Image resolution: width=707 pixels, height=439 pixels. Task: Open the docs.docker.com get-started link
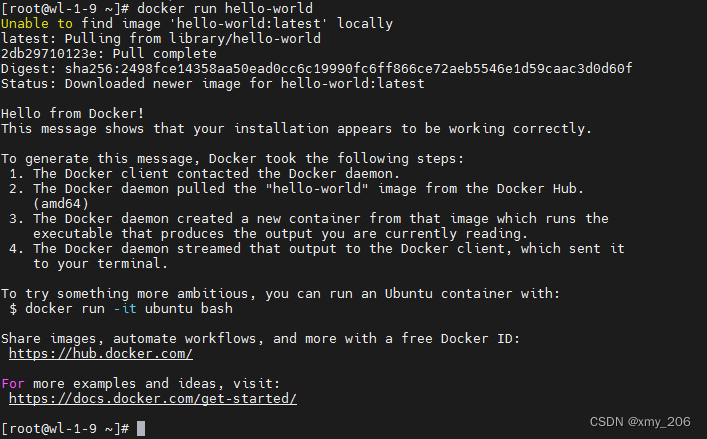153,399
